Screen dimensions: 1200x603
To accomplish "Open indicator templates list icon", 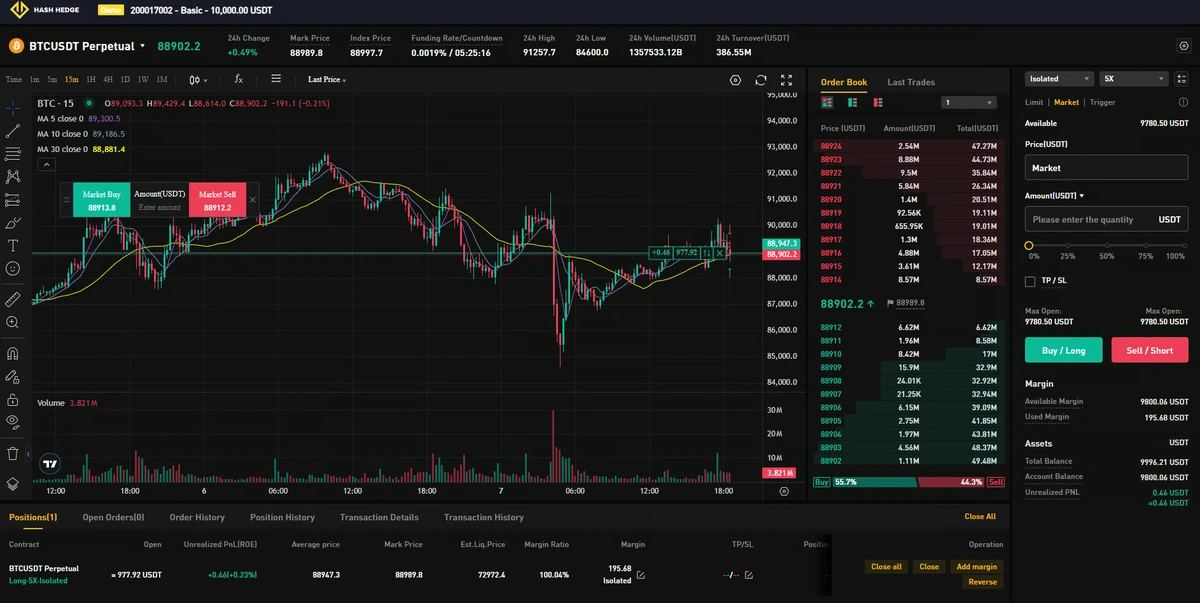I will coord(276,79).
